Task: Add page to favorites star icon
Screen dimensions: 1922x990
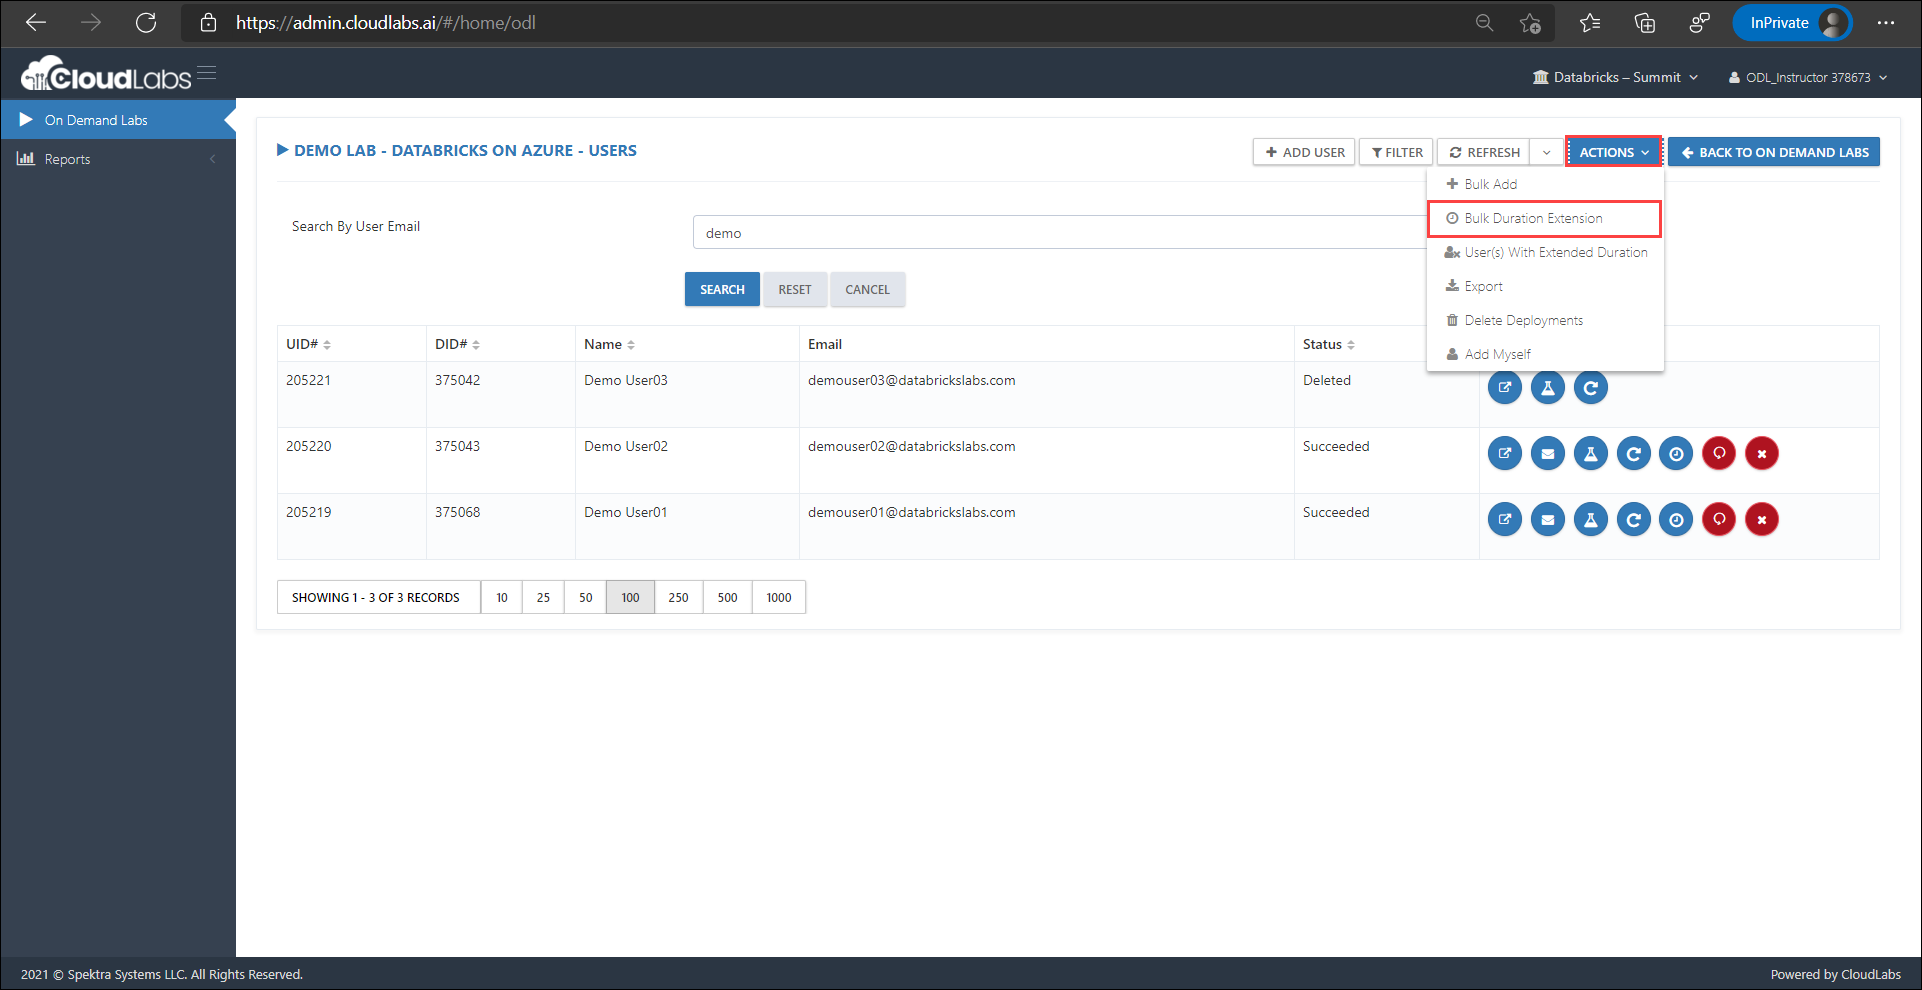Action: [x=1530, y=22]
